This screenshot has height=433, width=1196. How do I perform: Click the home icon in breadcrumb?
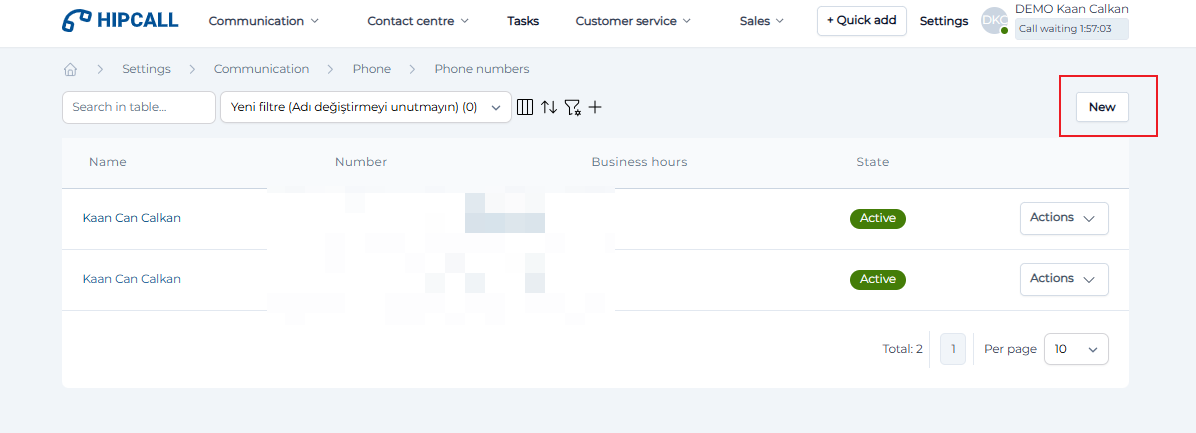pos(70,70)
